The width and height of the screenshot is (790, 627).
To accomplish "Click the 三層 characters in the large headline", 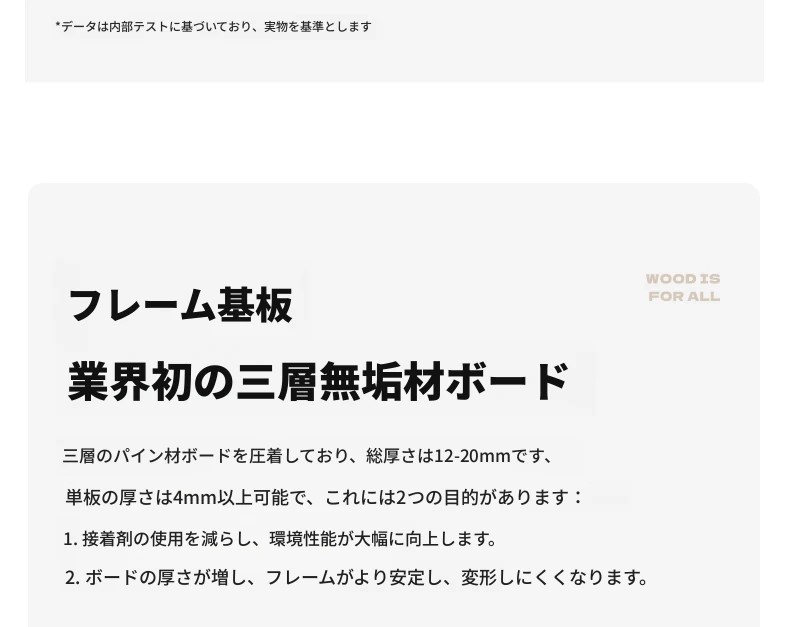I will [277, 382].
